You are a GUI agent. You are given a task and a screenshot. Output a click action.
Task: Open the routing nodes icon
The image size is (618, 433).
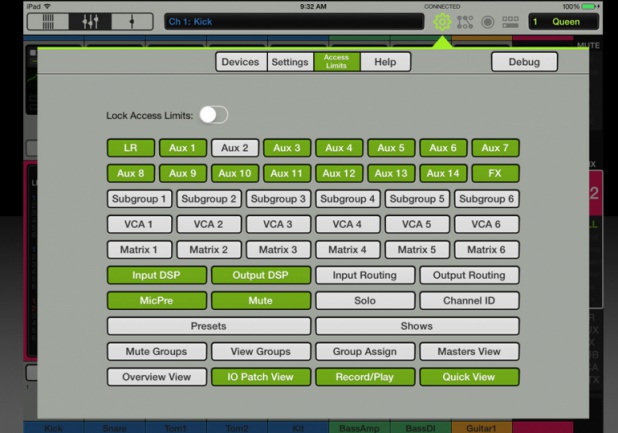point(465,22)
